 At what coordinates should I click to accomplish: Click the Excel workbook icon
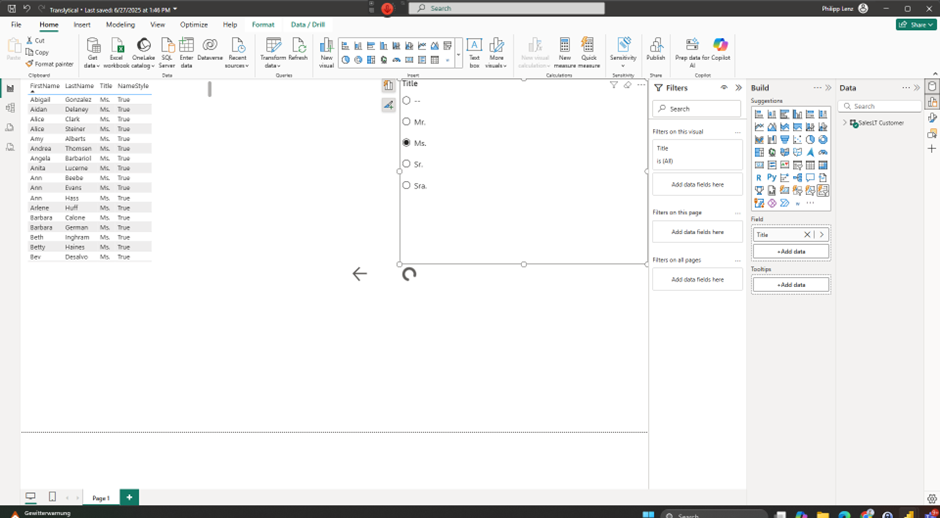[117, 46]
